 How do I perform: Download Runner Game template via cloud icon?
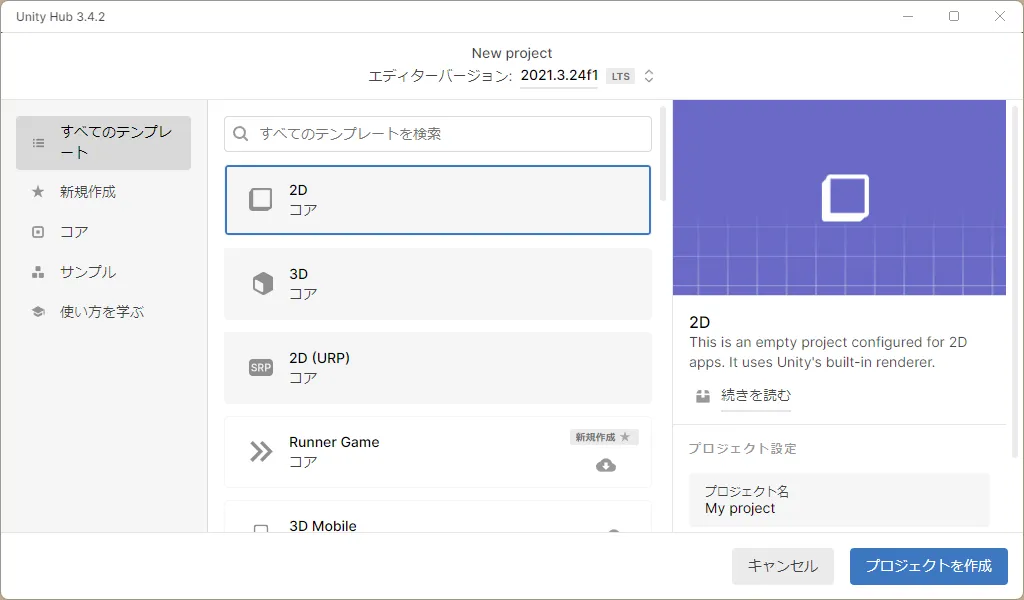(x=606, y=465)
